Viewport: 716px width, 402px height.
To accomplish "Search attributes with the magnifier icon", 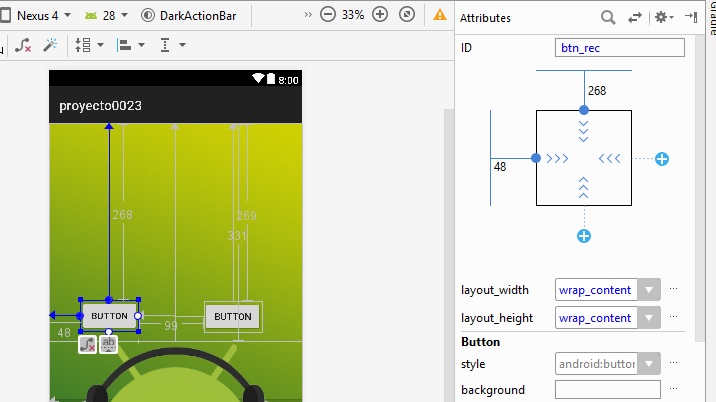I will click(608, 17).
